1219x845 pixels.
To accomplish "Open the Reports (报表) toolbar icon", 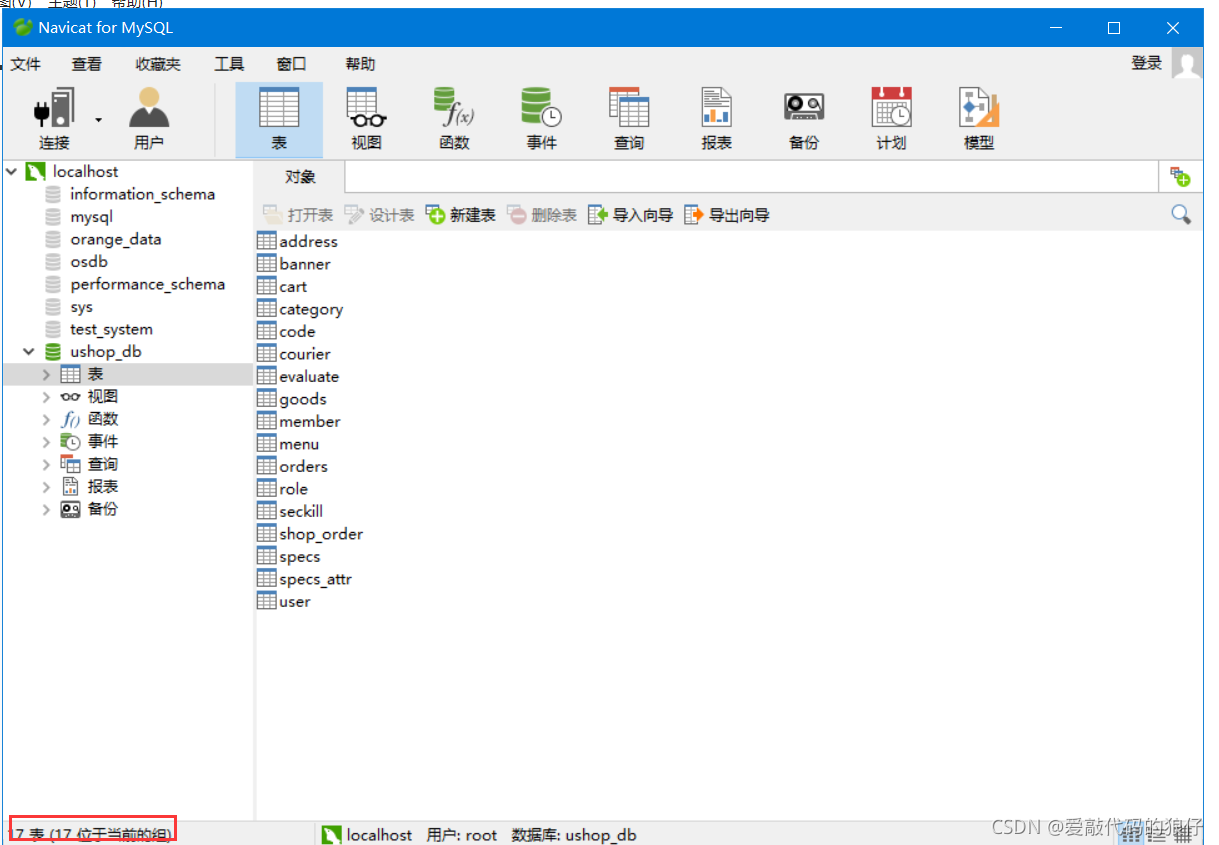I will [716, 118].
